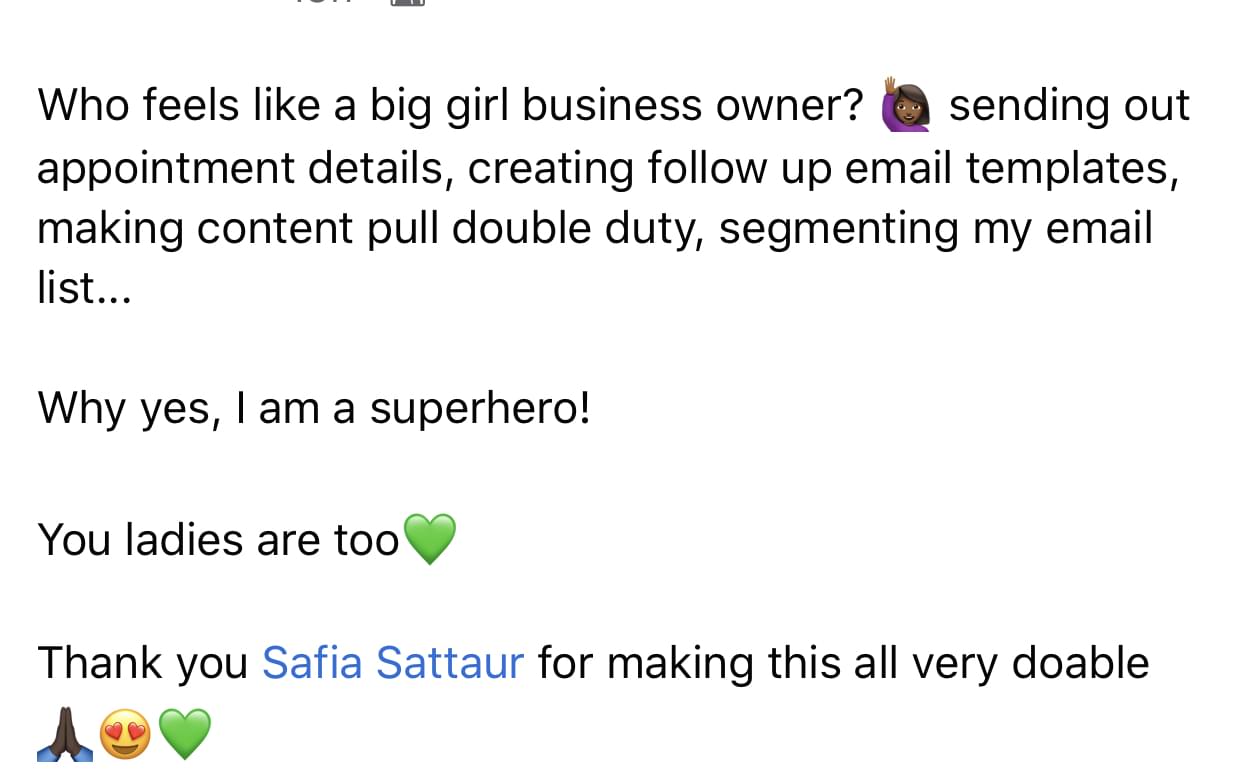This screenshot has width=1234, height=773.
Task: Click the "segmenting my email" phrase
Action: pos(935,228)
